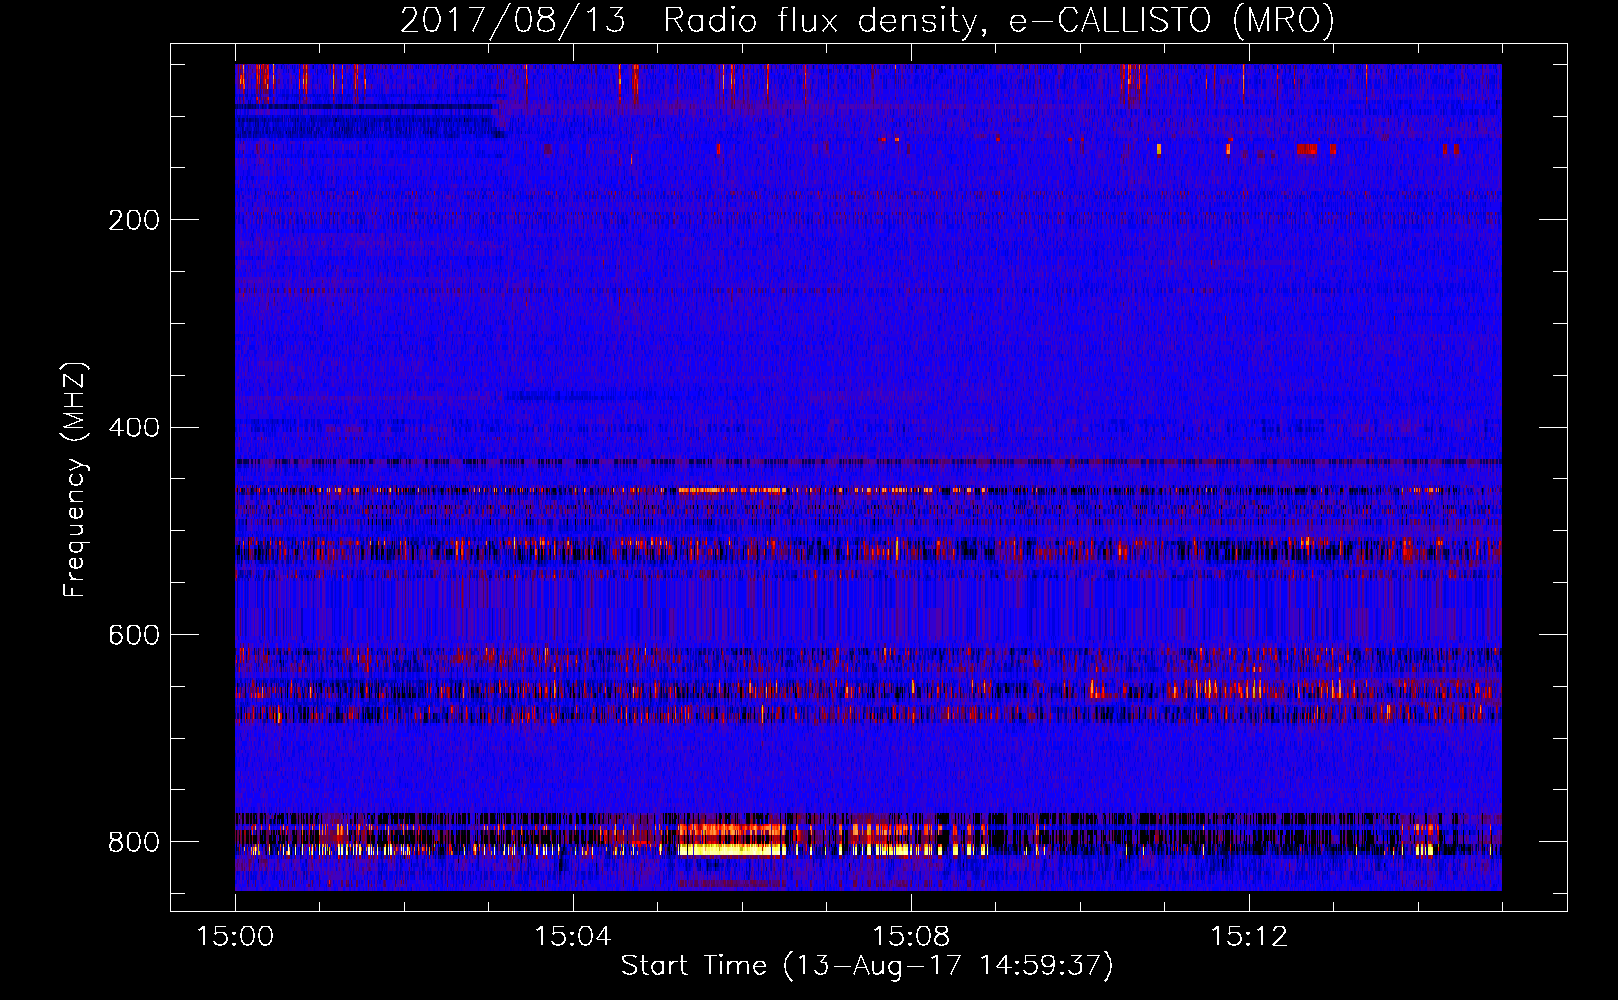Viewport: 1618px width, 1000px height.
Task: Click the 15:04 time tick label
Action: click(573, 937)
